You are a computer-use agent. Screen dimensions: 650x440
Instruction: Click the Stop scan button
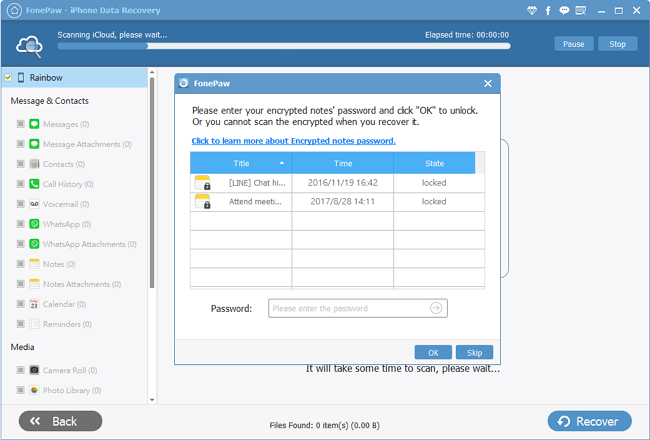pos(617,44)
